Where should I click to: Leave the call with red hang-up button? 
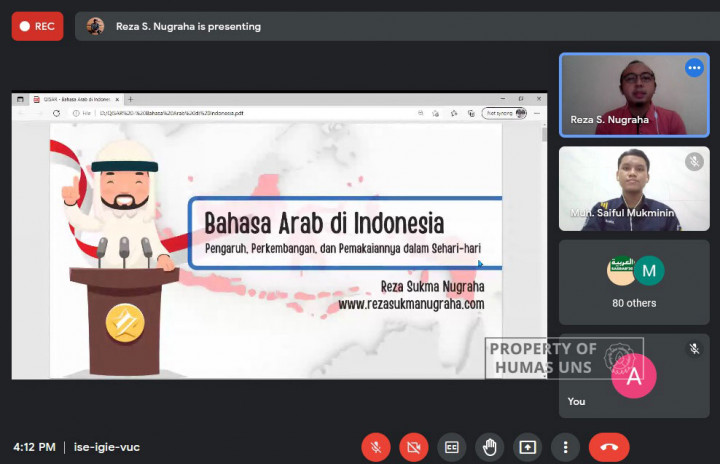[x=609, y=447]
